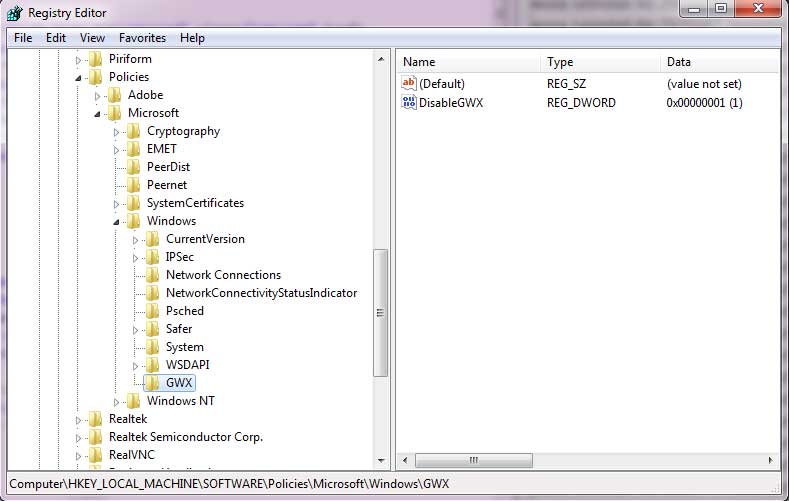Click the Piriform folder icon
The height and width of the screenshot is (501, 789).
(x=96, y=59)
